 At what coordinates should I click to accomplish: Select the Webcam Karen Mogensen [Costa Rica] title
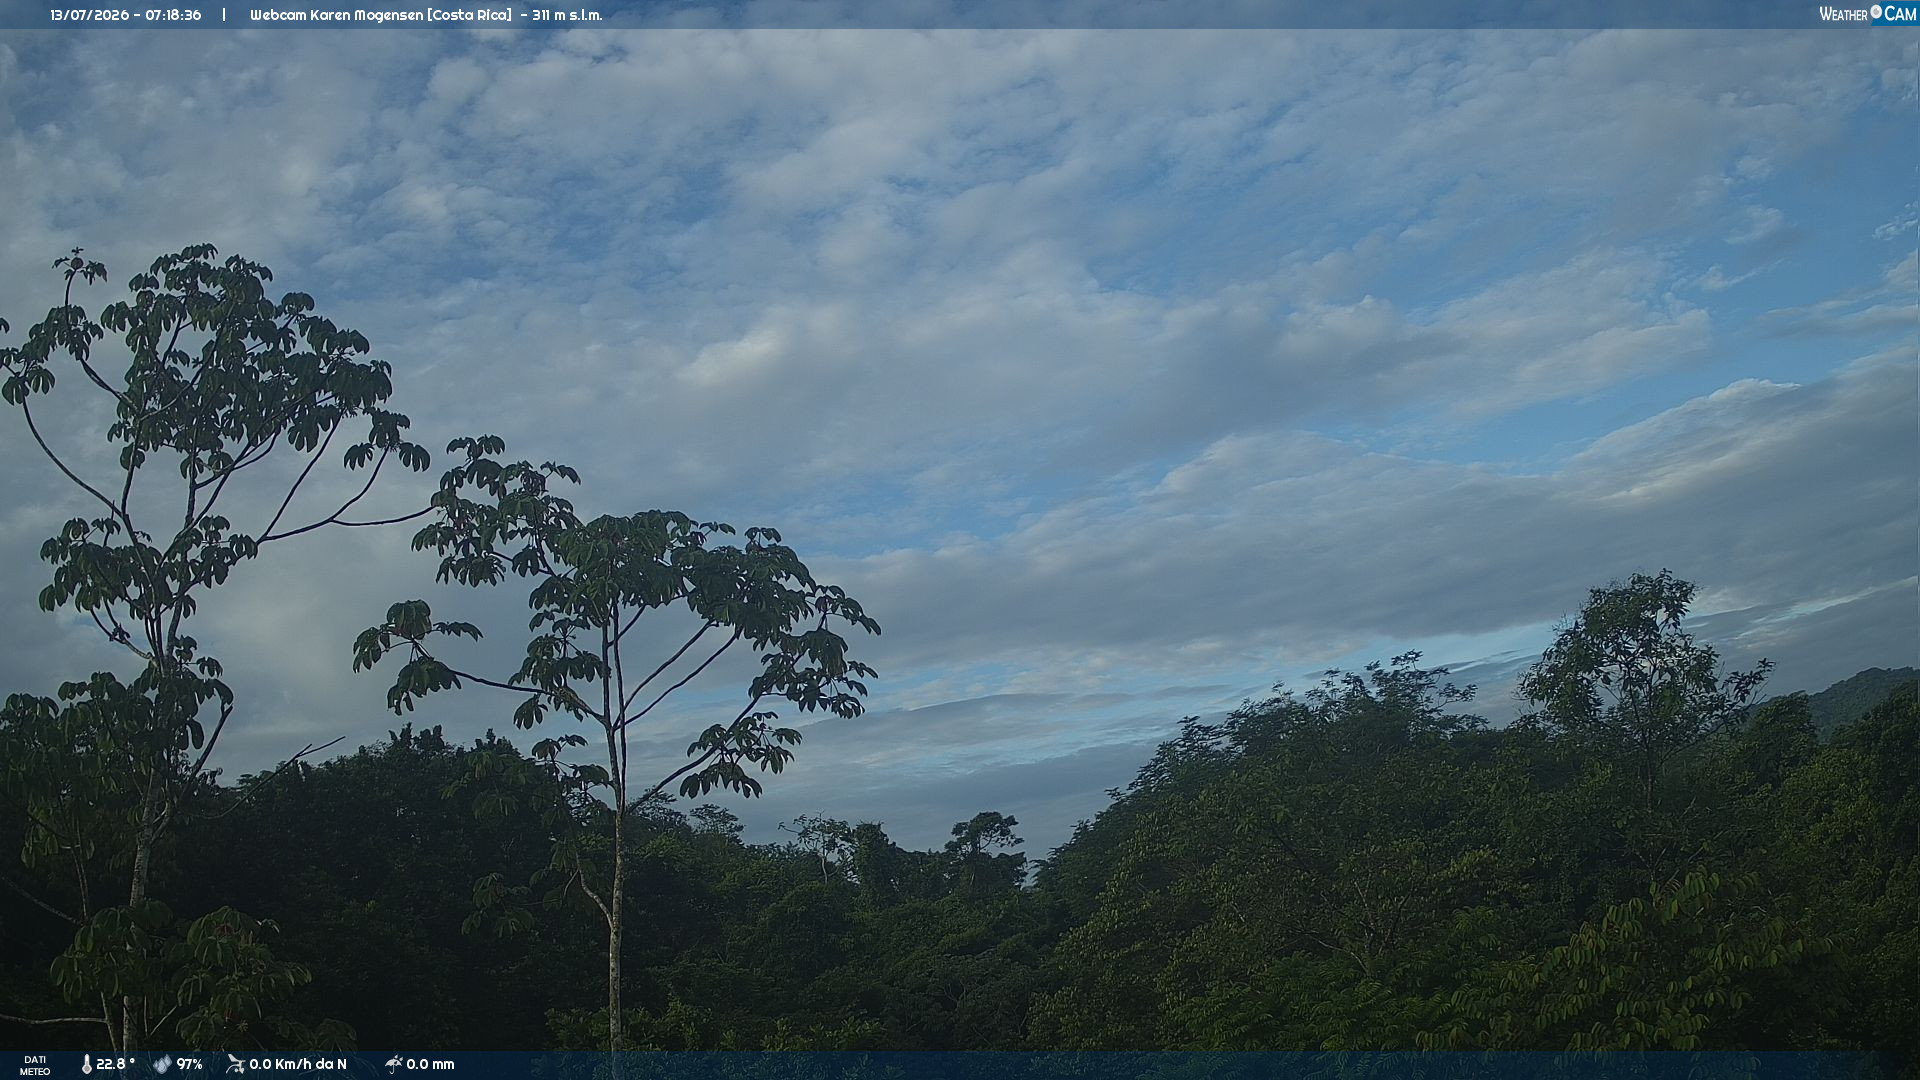click(381, 15)
